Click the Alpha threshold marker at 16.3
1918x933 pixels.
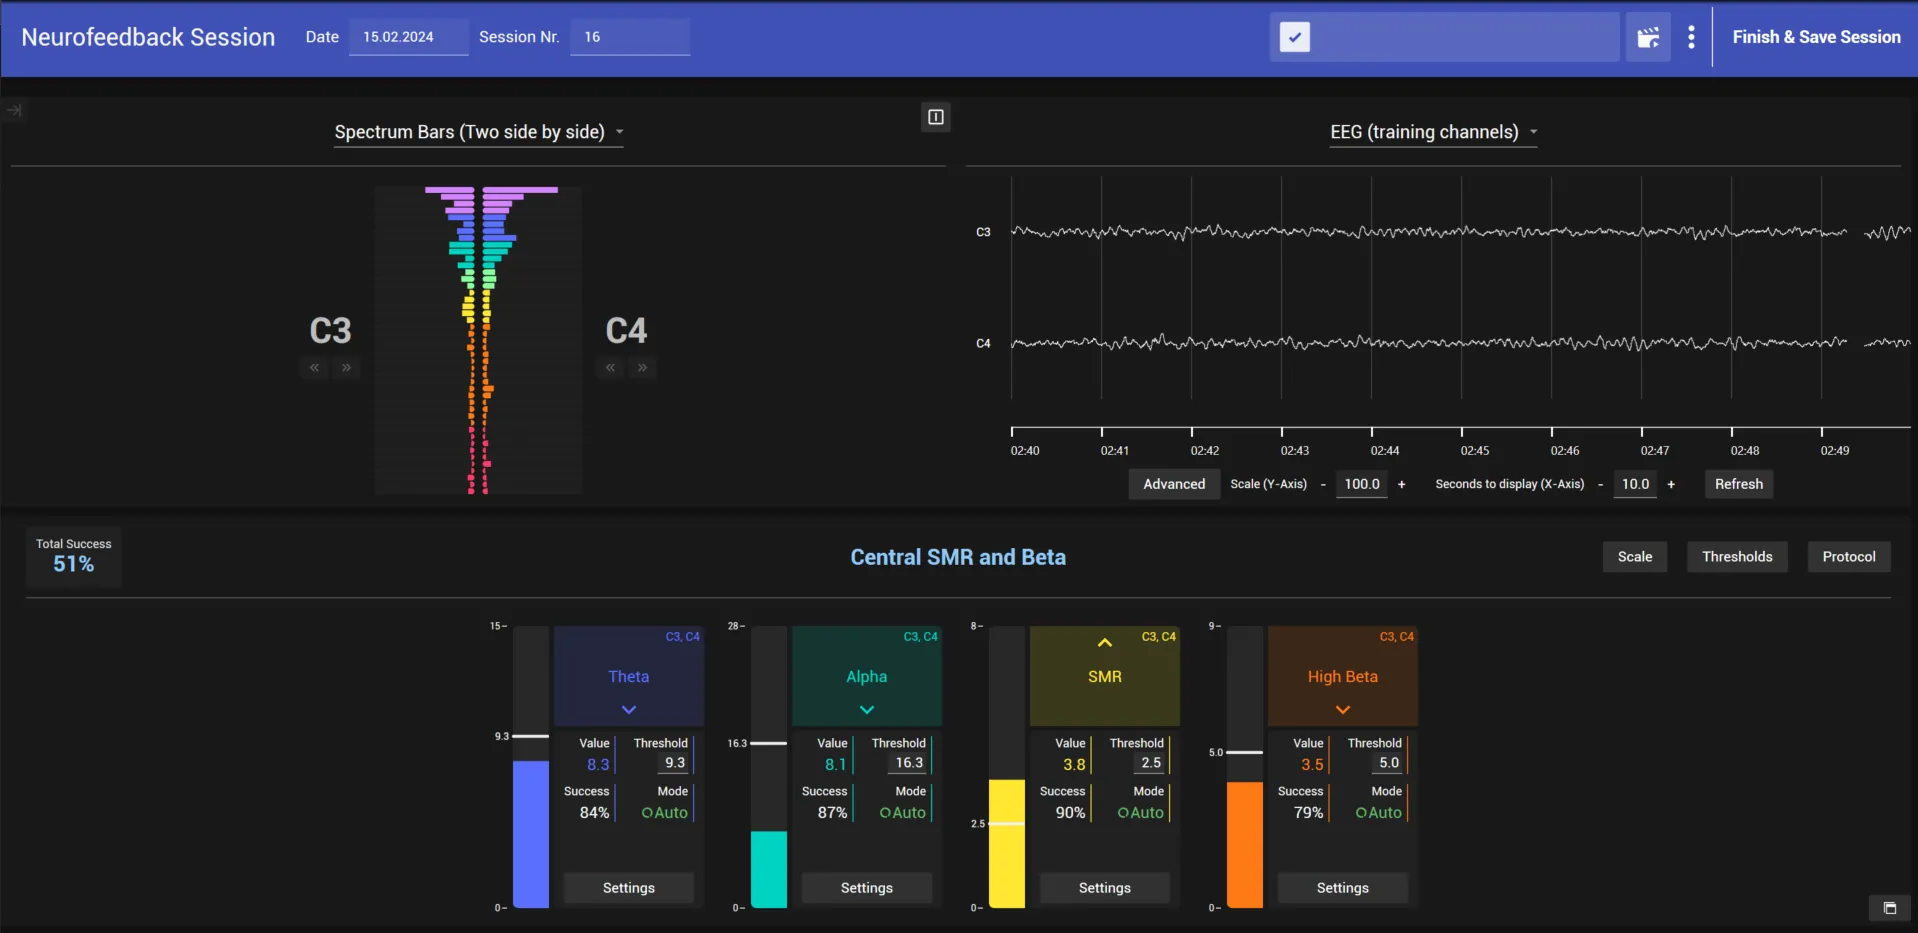click(x=768, y=743)
